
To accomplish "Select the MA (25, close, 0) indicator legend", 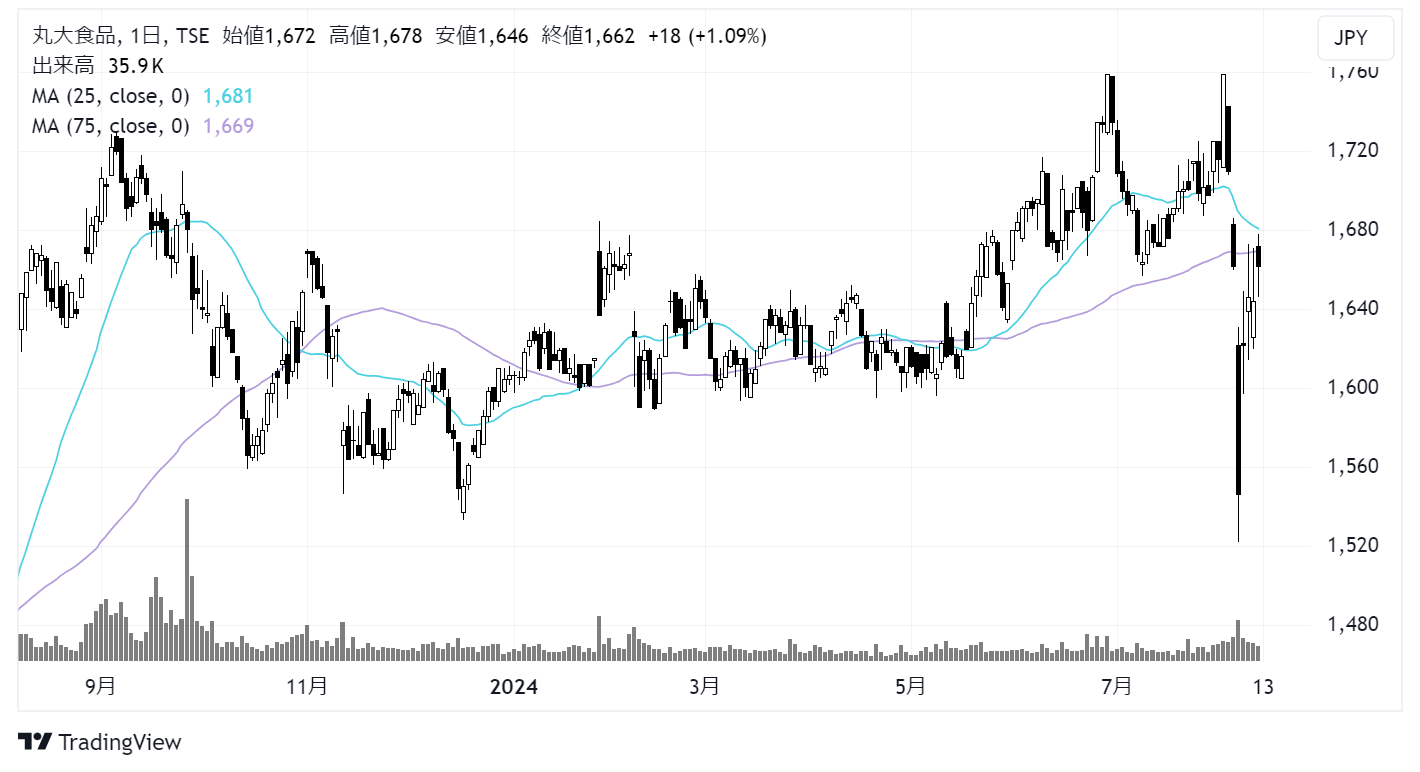I will 111,96.
